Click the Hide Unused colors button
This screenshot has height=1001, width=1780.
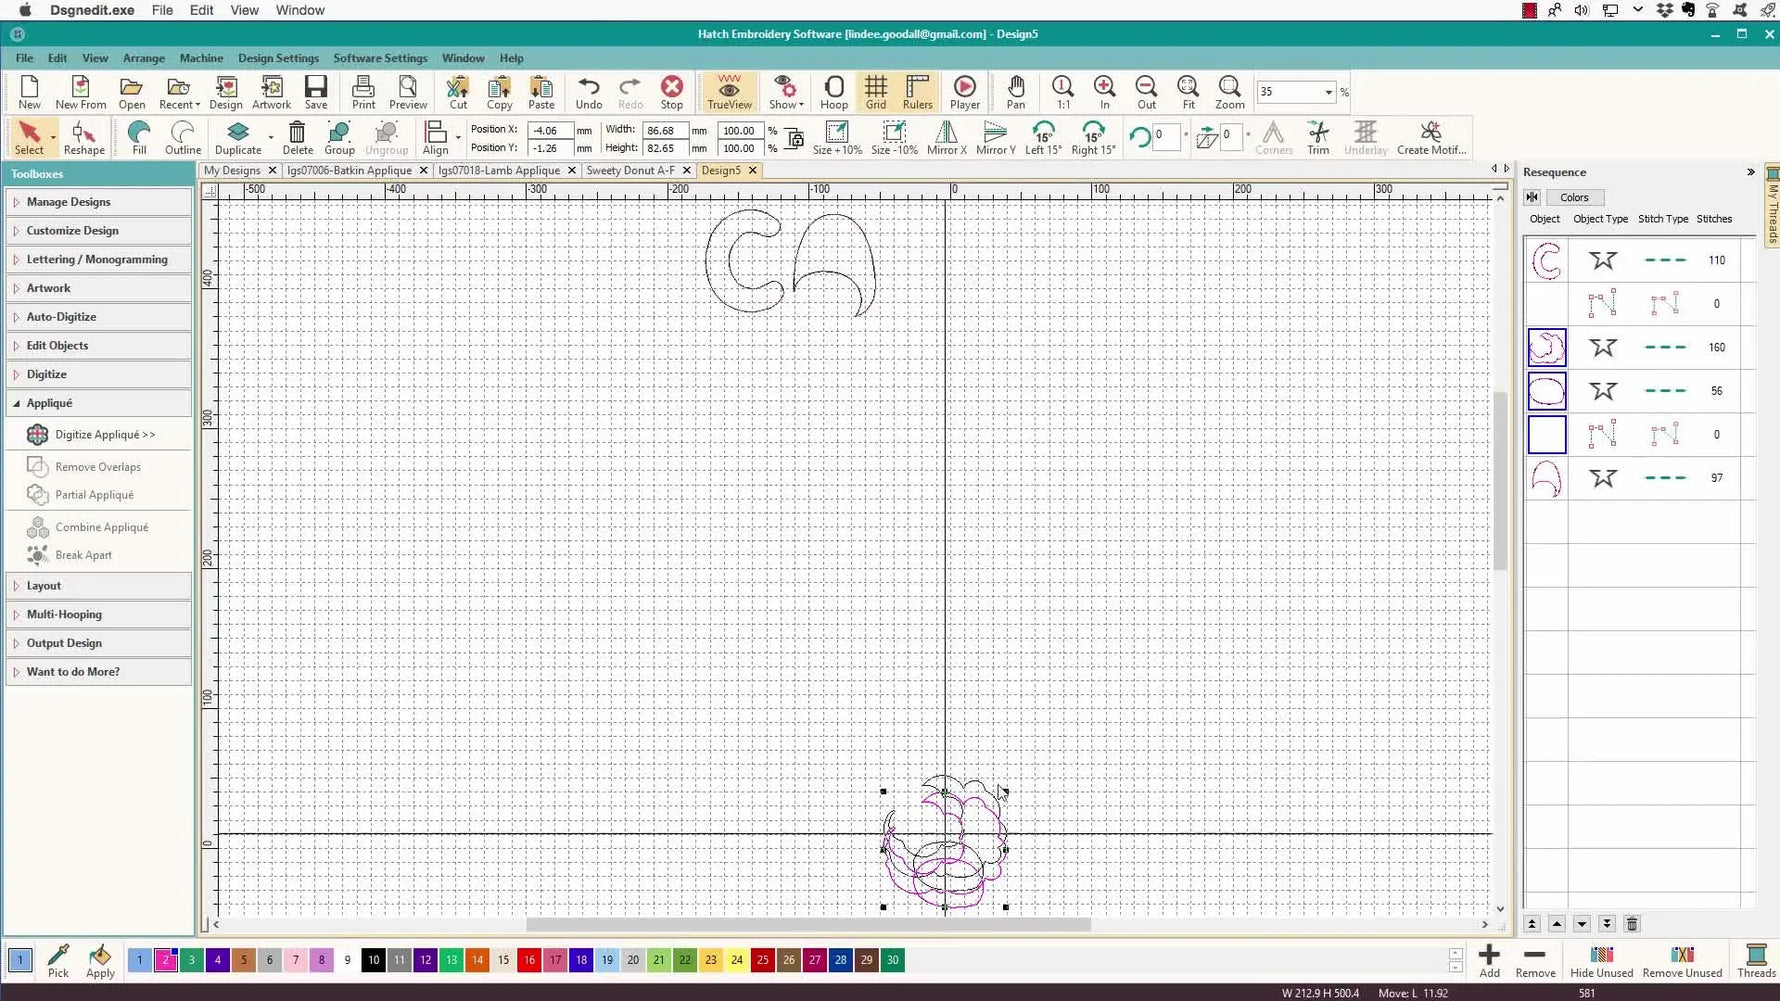(1601, 962)
